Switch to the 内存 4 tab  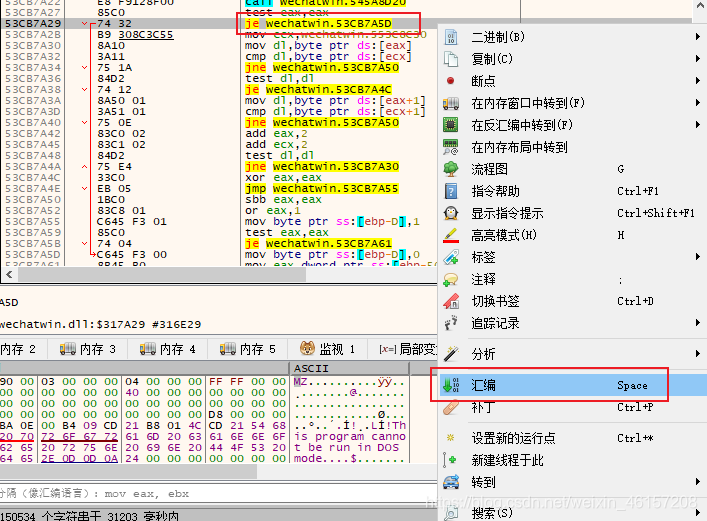point(167,349)
